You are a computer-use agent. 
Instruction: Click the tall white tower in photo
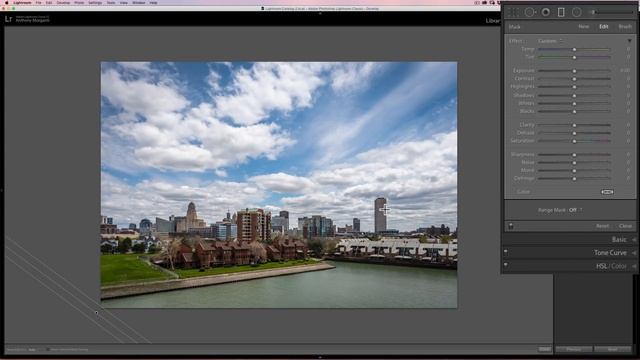380,215
